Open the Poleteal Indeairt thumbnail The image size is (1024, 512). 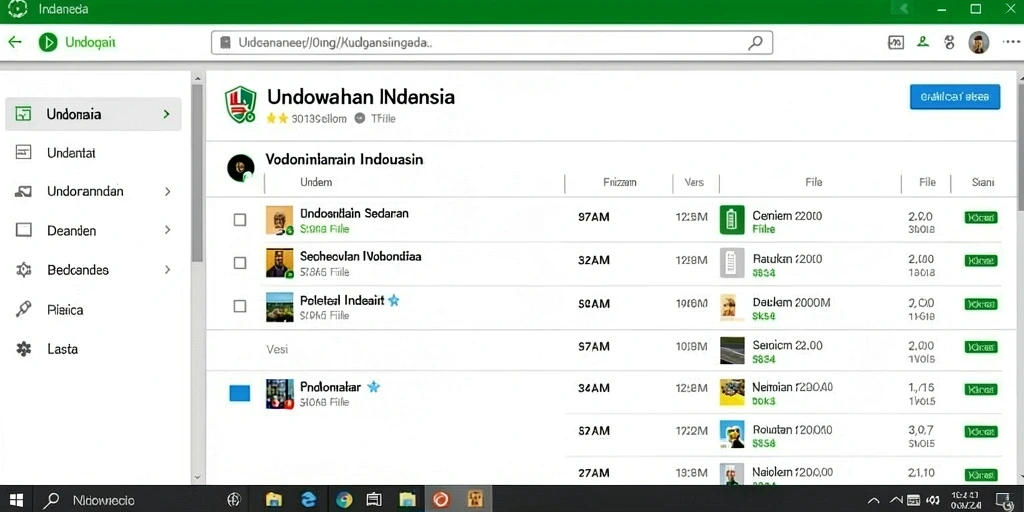coord(280,306)
